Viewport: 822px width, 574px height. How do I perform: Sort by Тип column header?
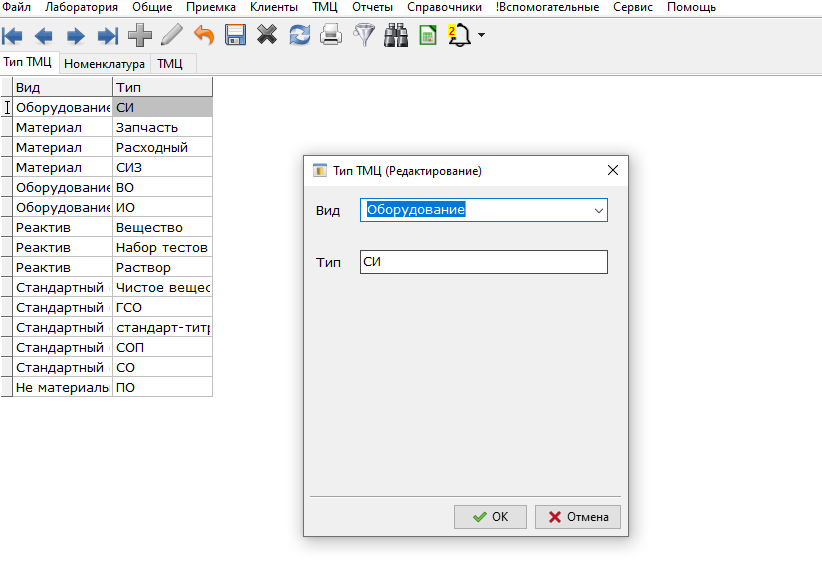(x=163, y=88)
